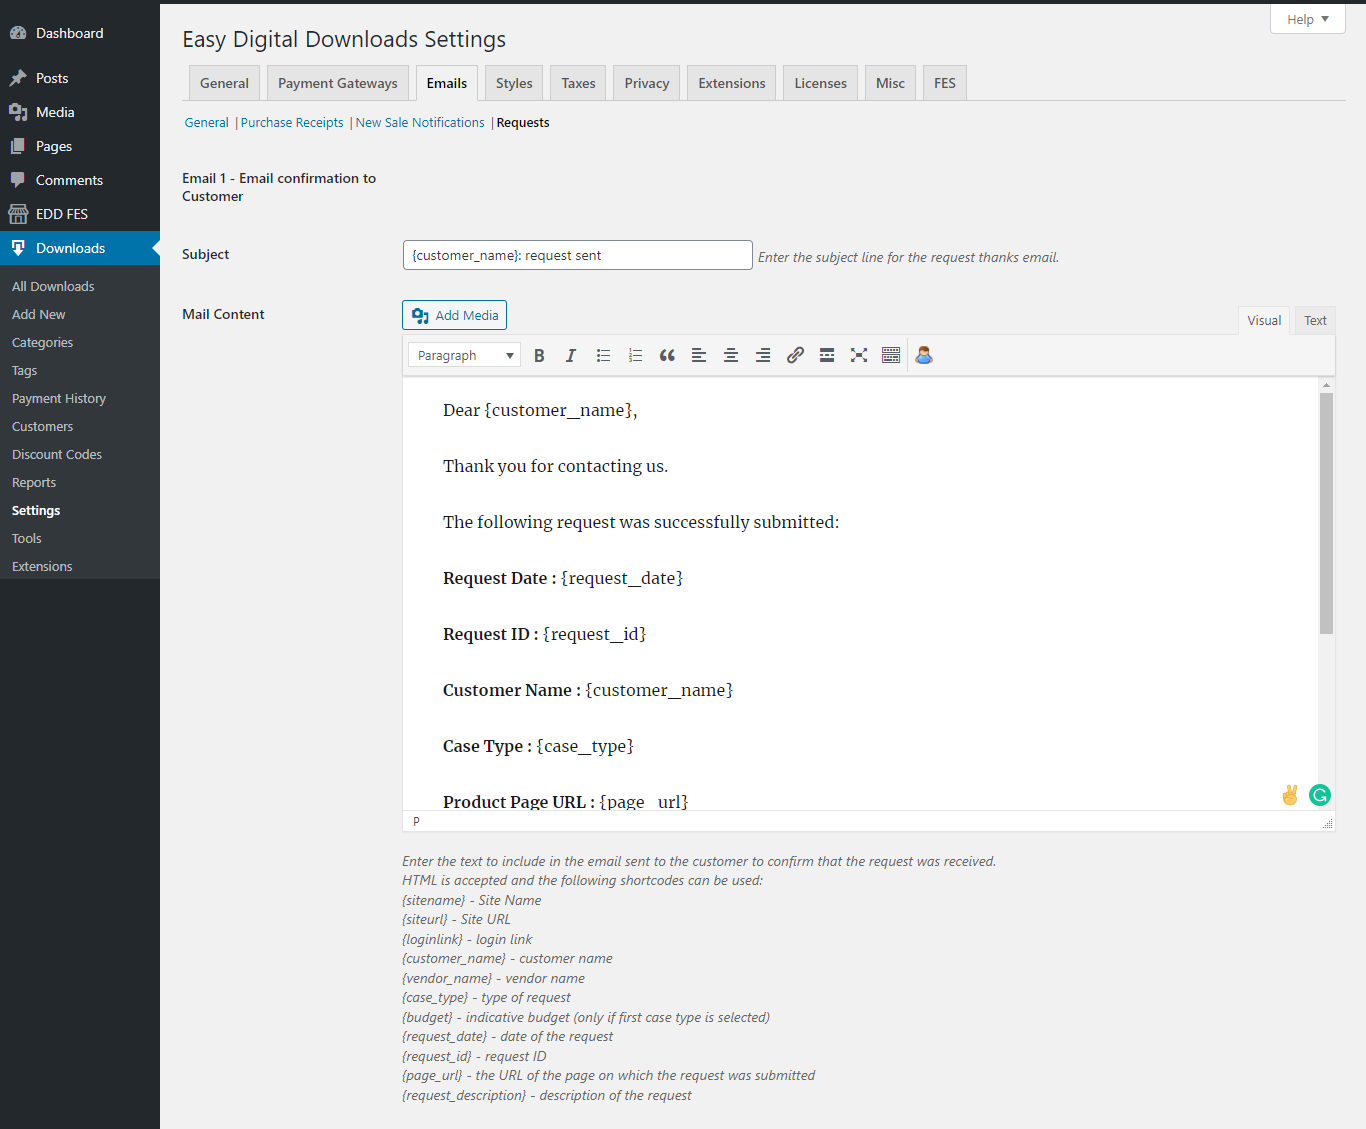Click the user avatar icon in editor toolbar
This screenshot has height=1129, width=1366.
(924, 355)
